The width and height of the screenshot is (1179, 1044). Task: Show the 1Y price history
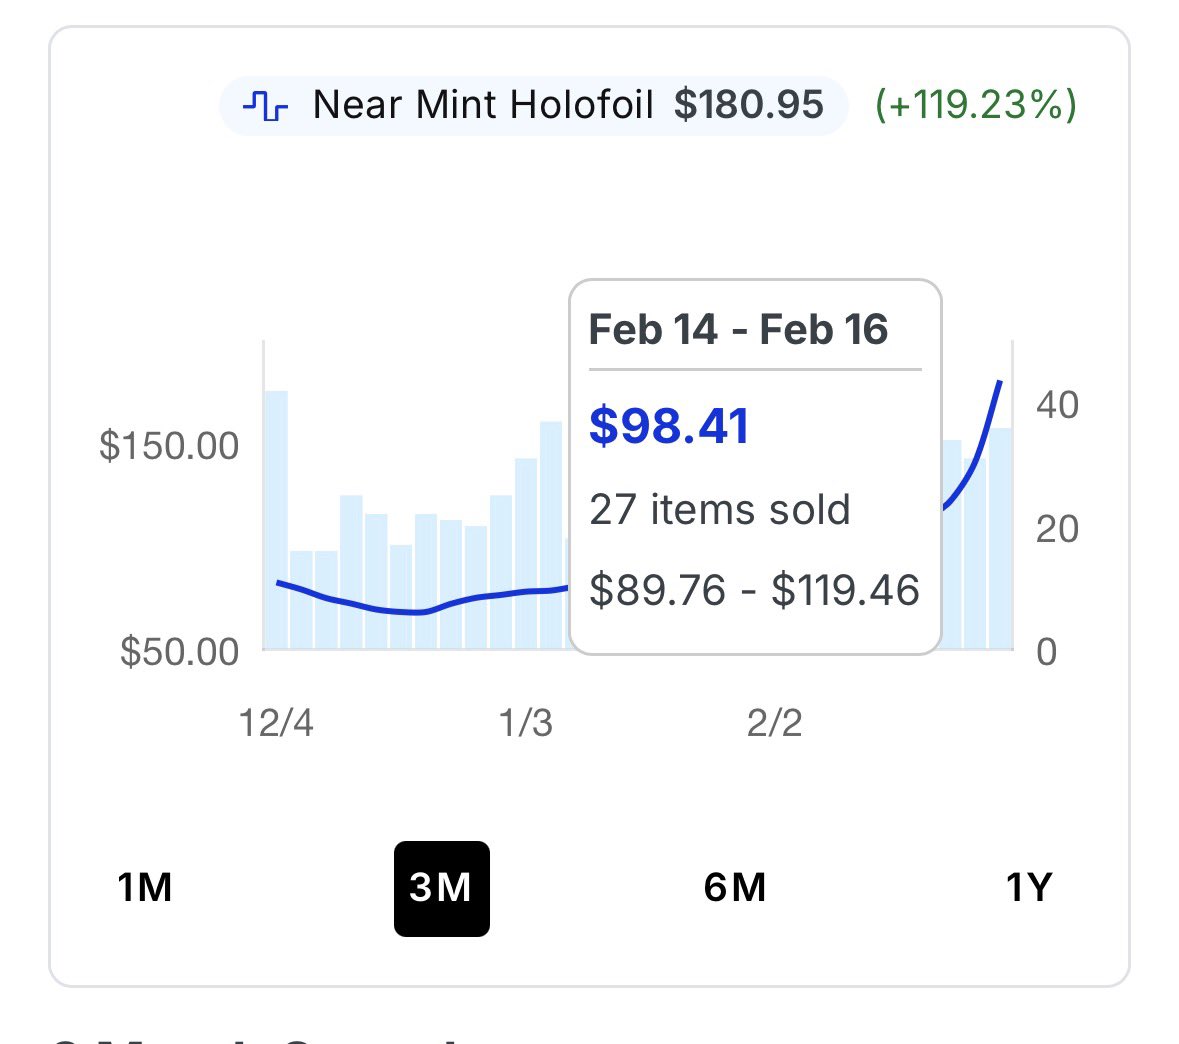[x=1029, y=887]
